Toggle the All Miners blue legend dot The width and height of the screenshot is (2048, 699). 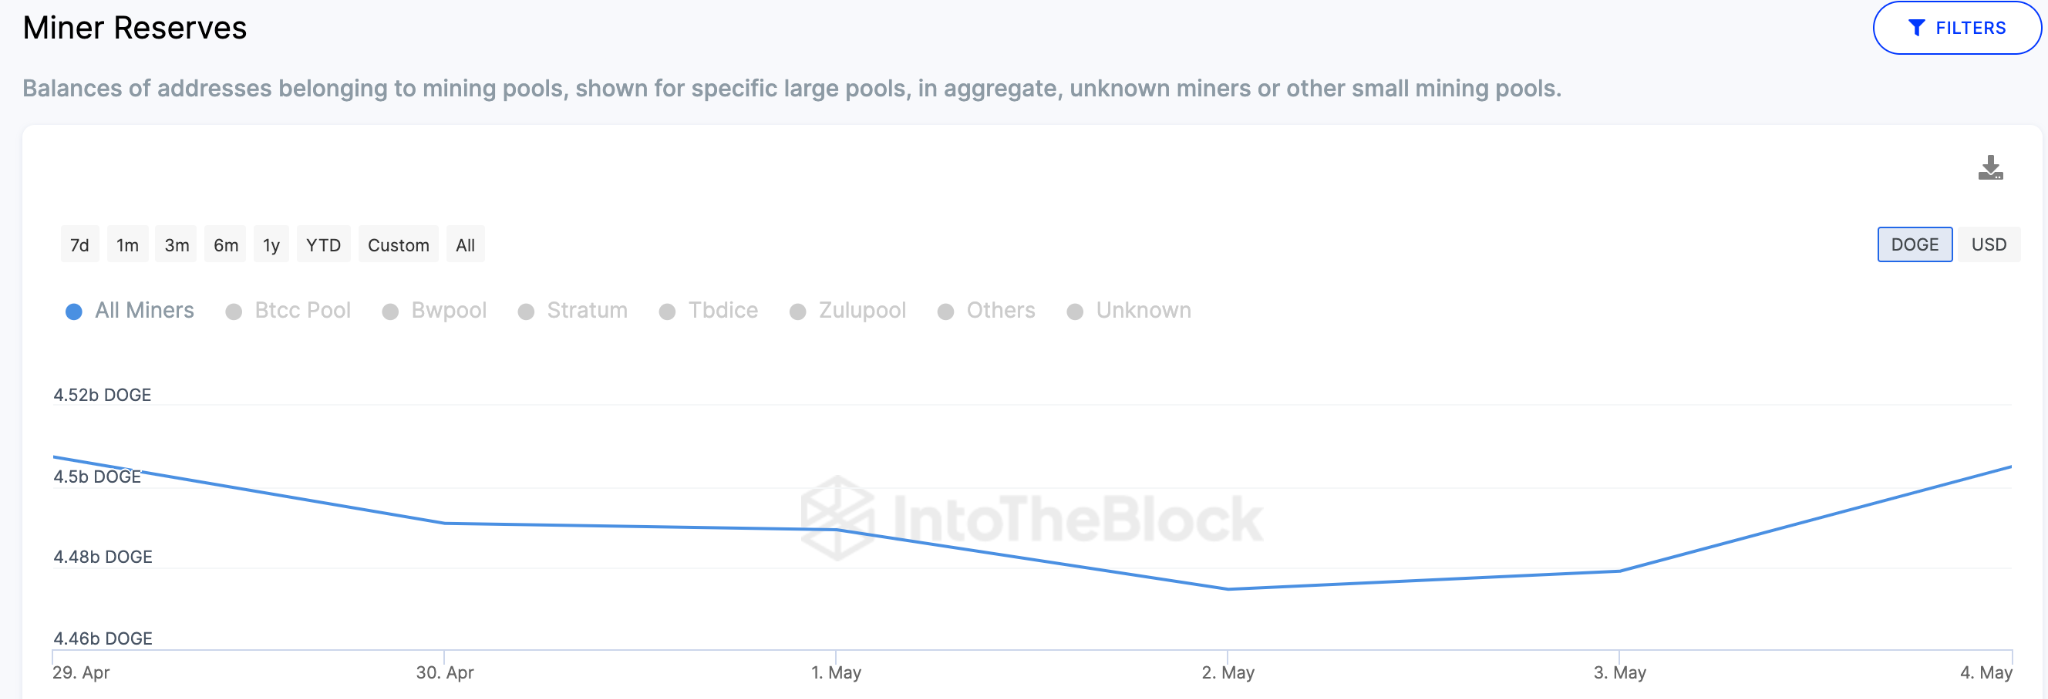(73, 312)
